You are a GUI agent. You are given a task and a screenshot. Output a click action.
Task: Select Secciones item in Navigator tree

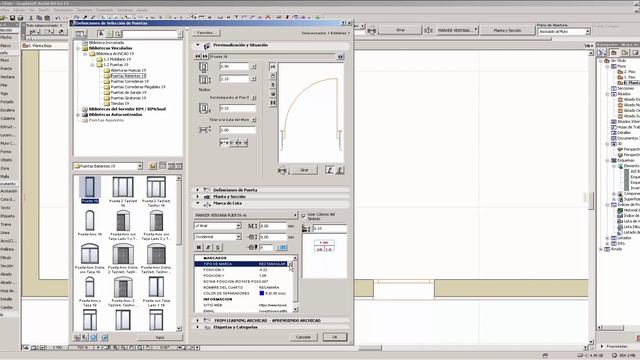pyautogui.click(x=626, y=88)
